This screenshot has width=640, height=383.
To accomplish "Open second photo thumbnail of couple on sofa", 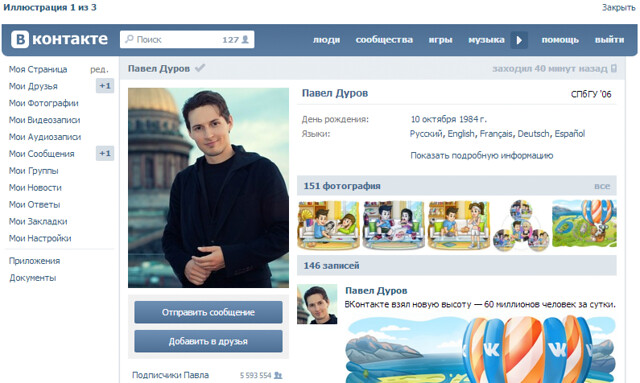I will 393,225.
